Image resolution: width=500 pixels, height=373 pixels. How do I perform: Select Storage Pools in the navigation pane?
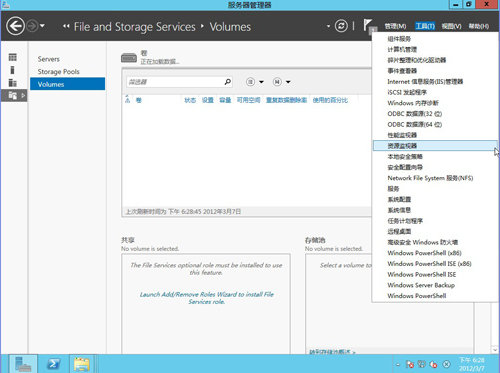pyautogui.click(x=58, y=72)
